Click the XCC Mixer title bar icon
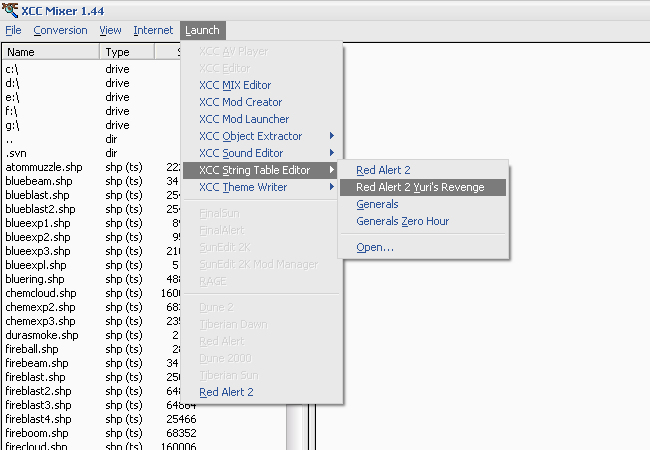 pos(10,9)
